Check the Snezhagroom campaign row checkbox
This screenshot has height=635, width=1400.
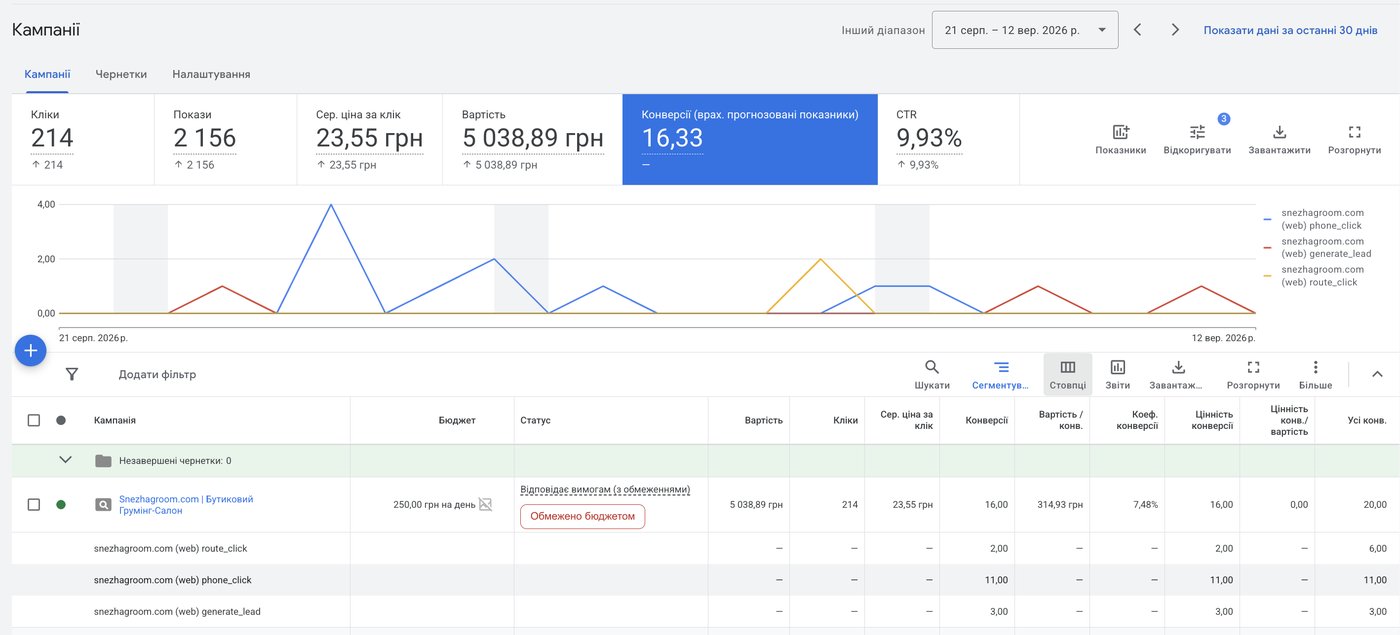point(34,505)
